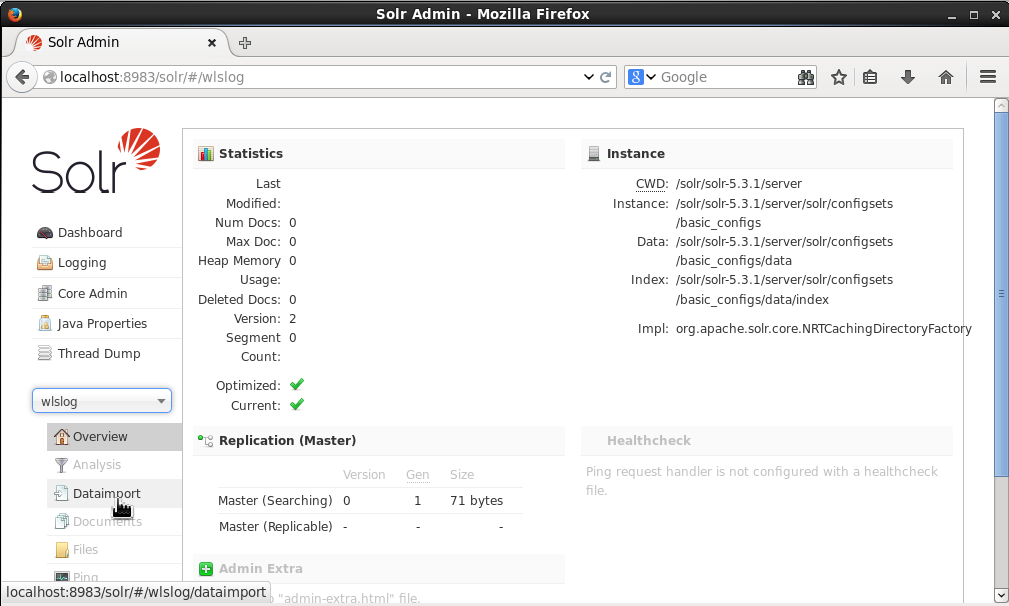Click '/solr/solr-5.3.1/server' CWD path
1009x606 pixels.
click(739, 184)
